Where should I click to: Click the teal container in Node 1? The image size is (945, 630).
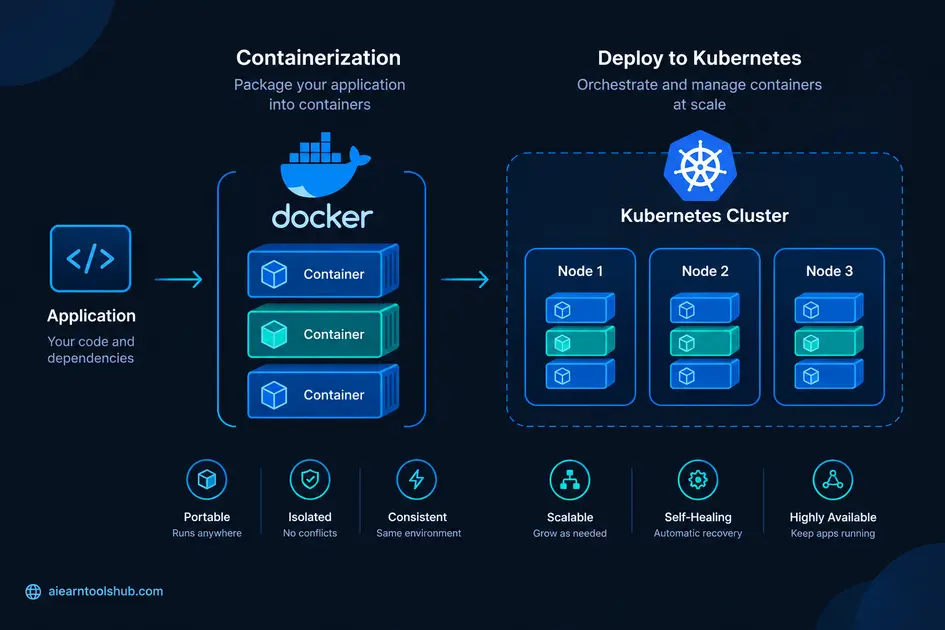tap(580, 341)
